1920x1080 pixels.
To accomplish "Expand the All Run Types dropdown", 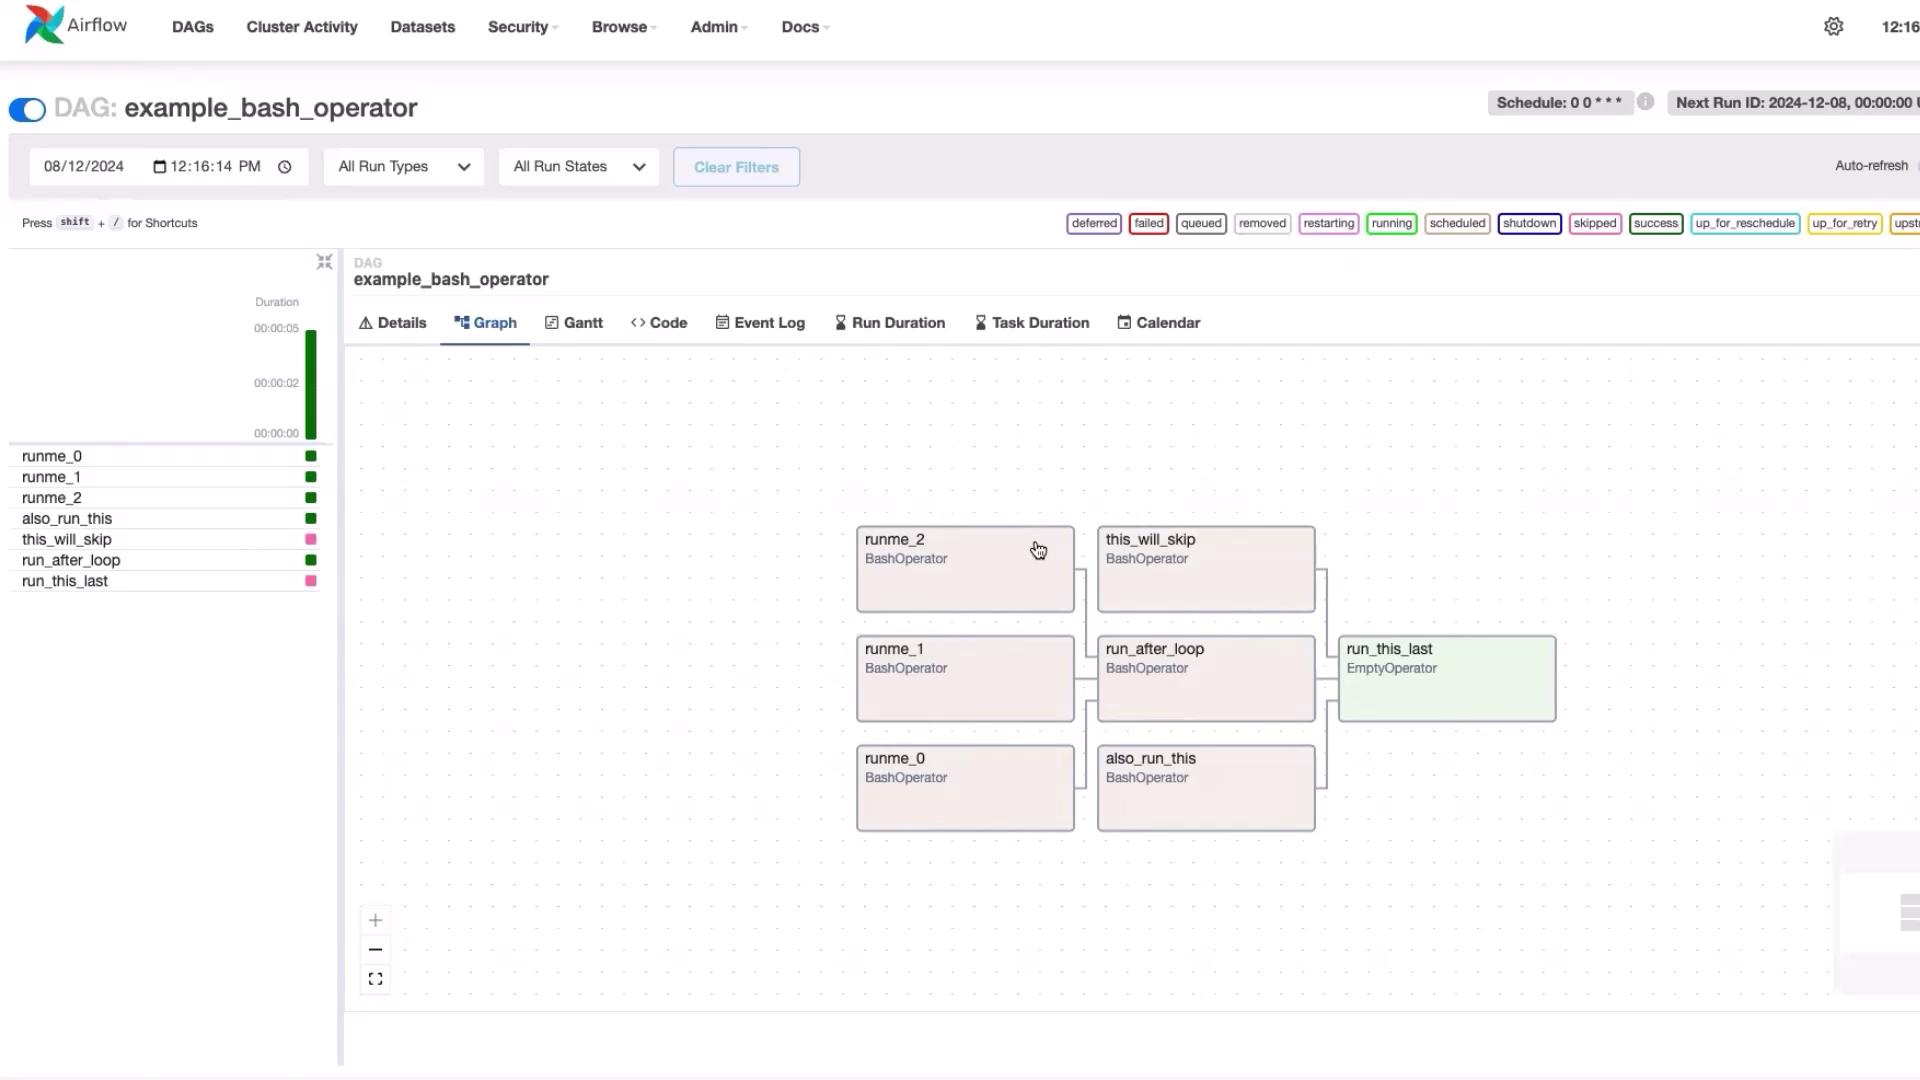I will click(404, 167).
